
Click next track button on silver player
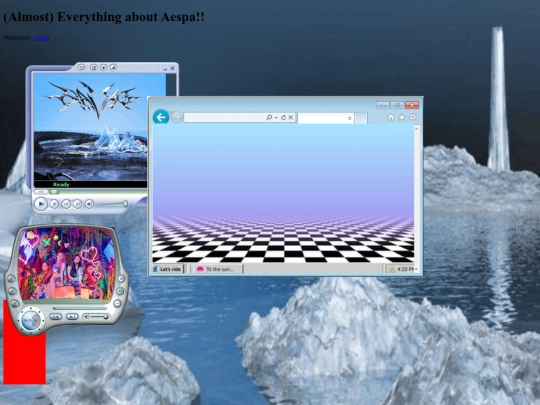(72, 316)
